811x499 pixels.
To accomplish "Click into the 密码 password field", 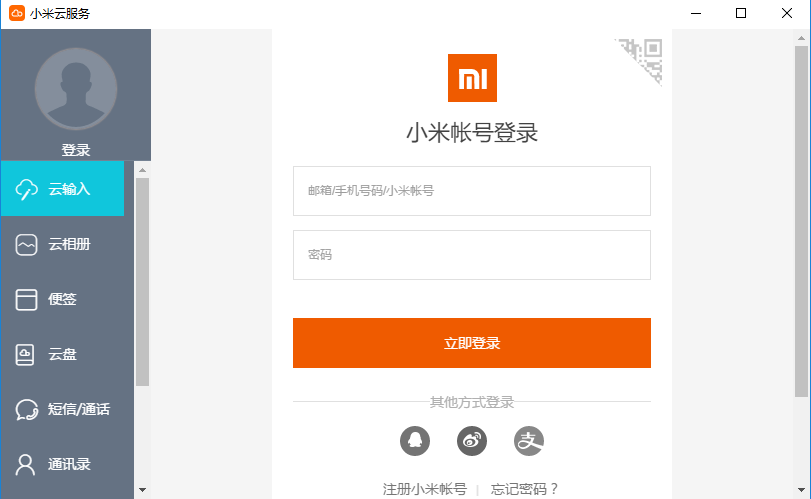I will (x=472, y=255).
